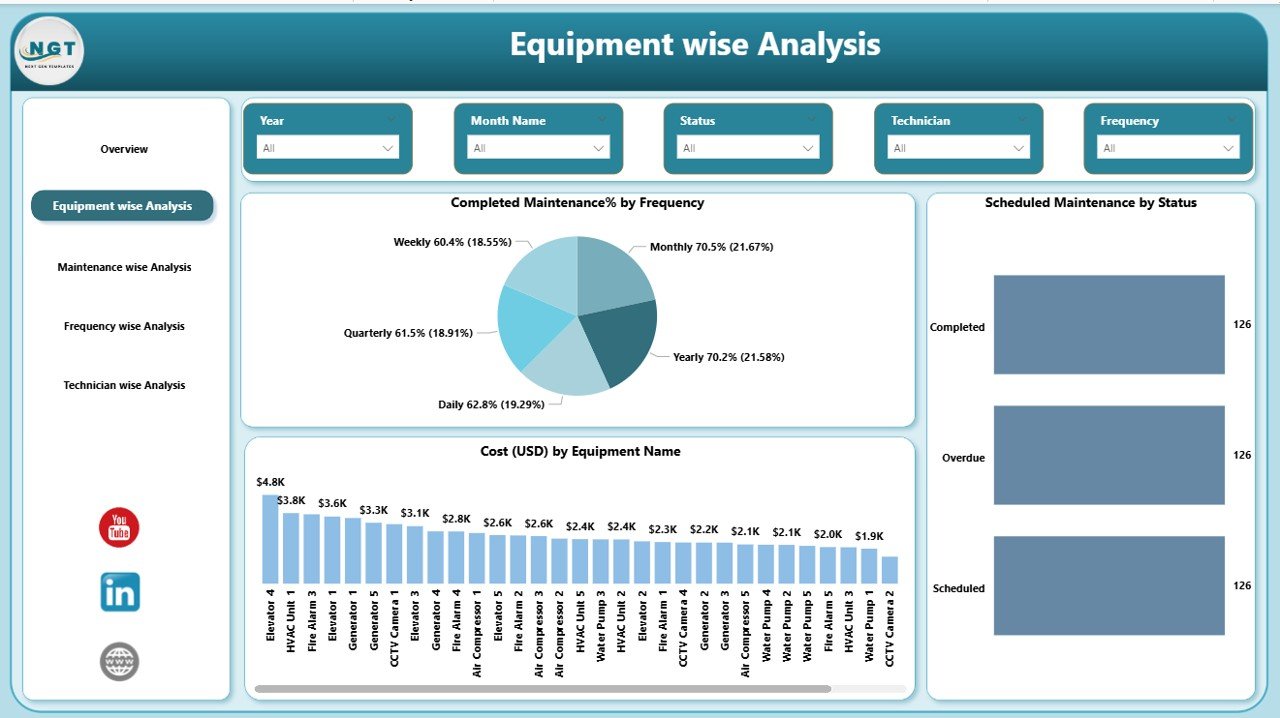Open the Technician wise Analysis page
The width and height of the screenshot is (1280, 718).
coord(124,385)
